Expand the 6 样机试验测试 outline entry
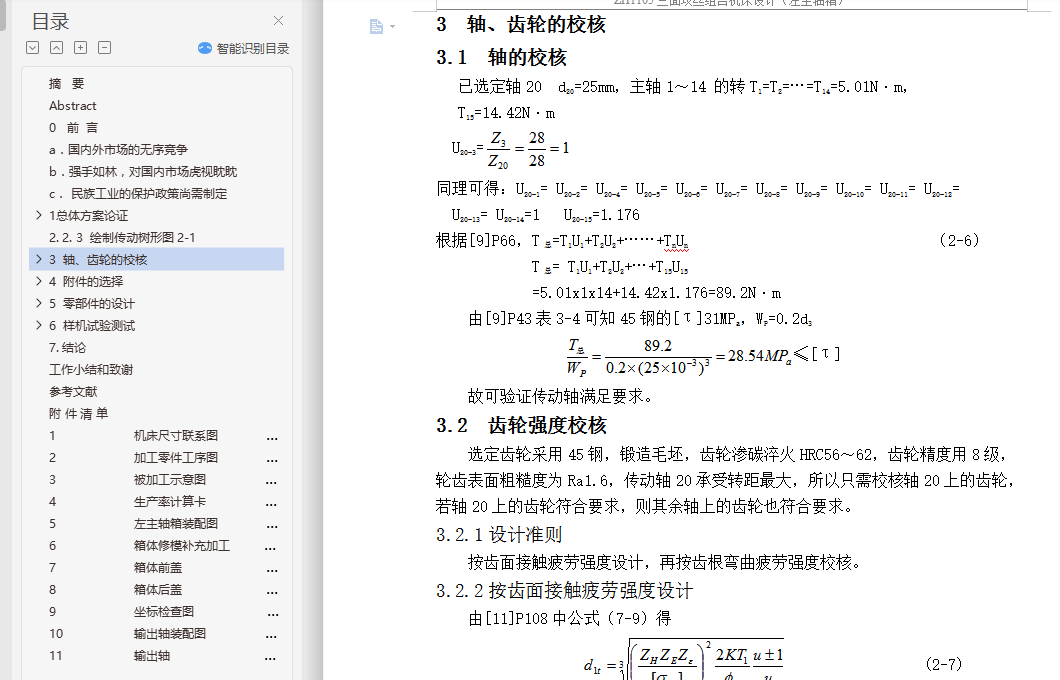This screenshot has width=1060, height=680. 39,325
